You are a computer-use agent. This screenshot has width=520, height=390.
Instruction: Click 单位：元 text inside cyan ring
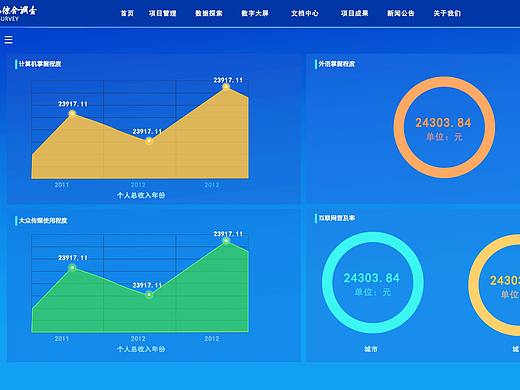pos(372,292)
